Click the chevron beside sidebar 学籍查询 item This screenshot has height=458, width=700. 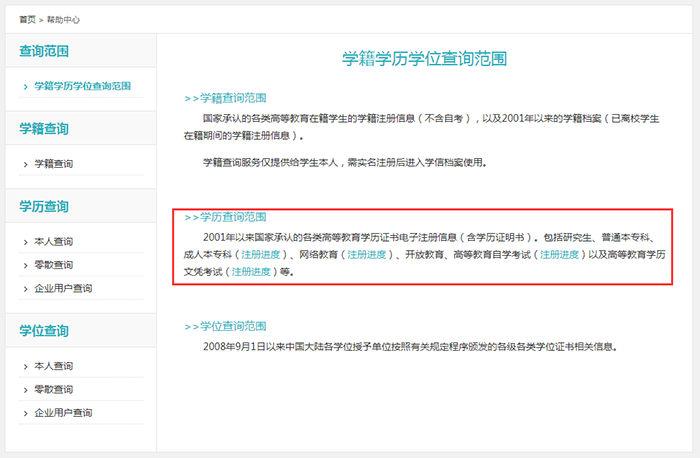pyautogui.click(x=25, y=164)
